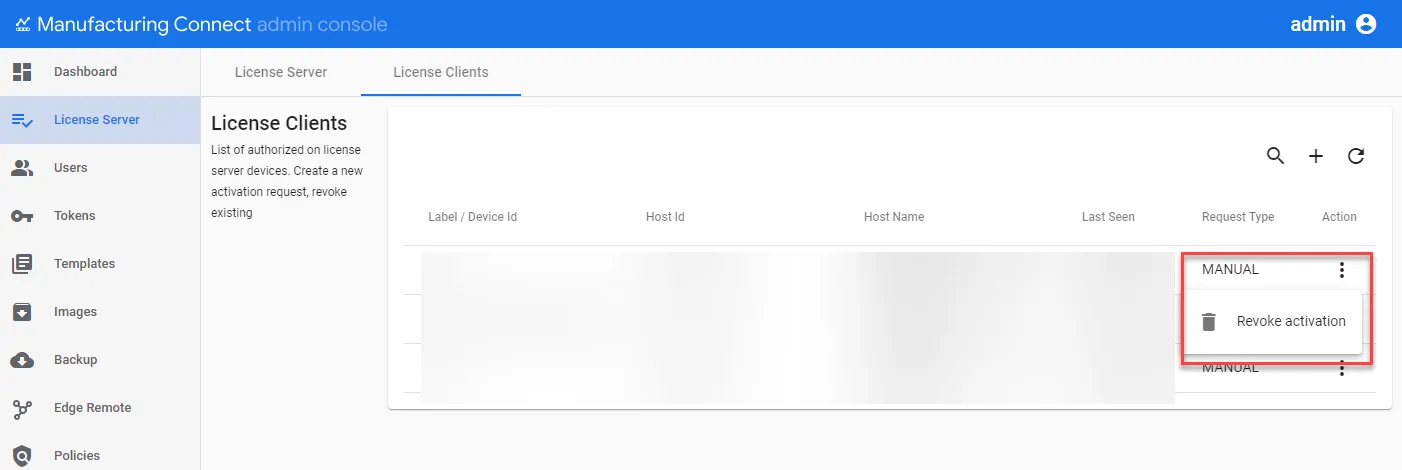Choose Revoke activation from the menu
Screen dimensions: 1402x470
click(x=1272, y=322)
